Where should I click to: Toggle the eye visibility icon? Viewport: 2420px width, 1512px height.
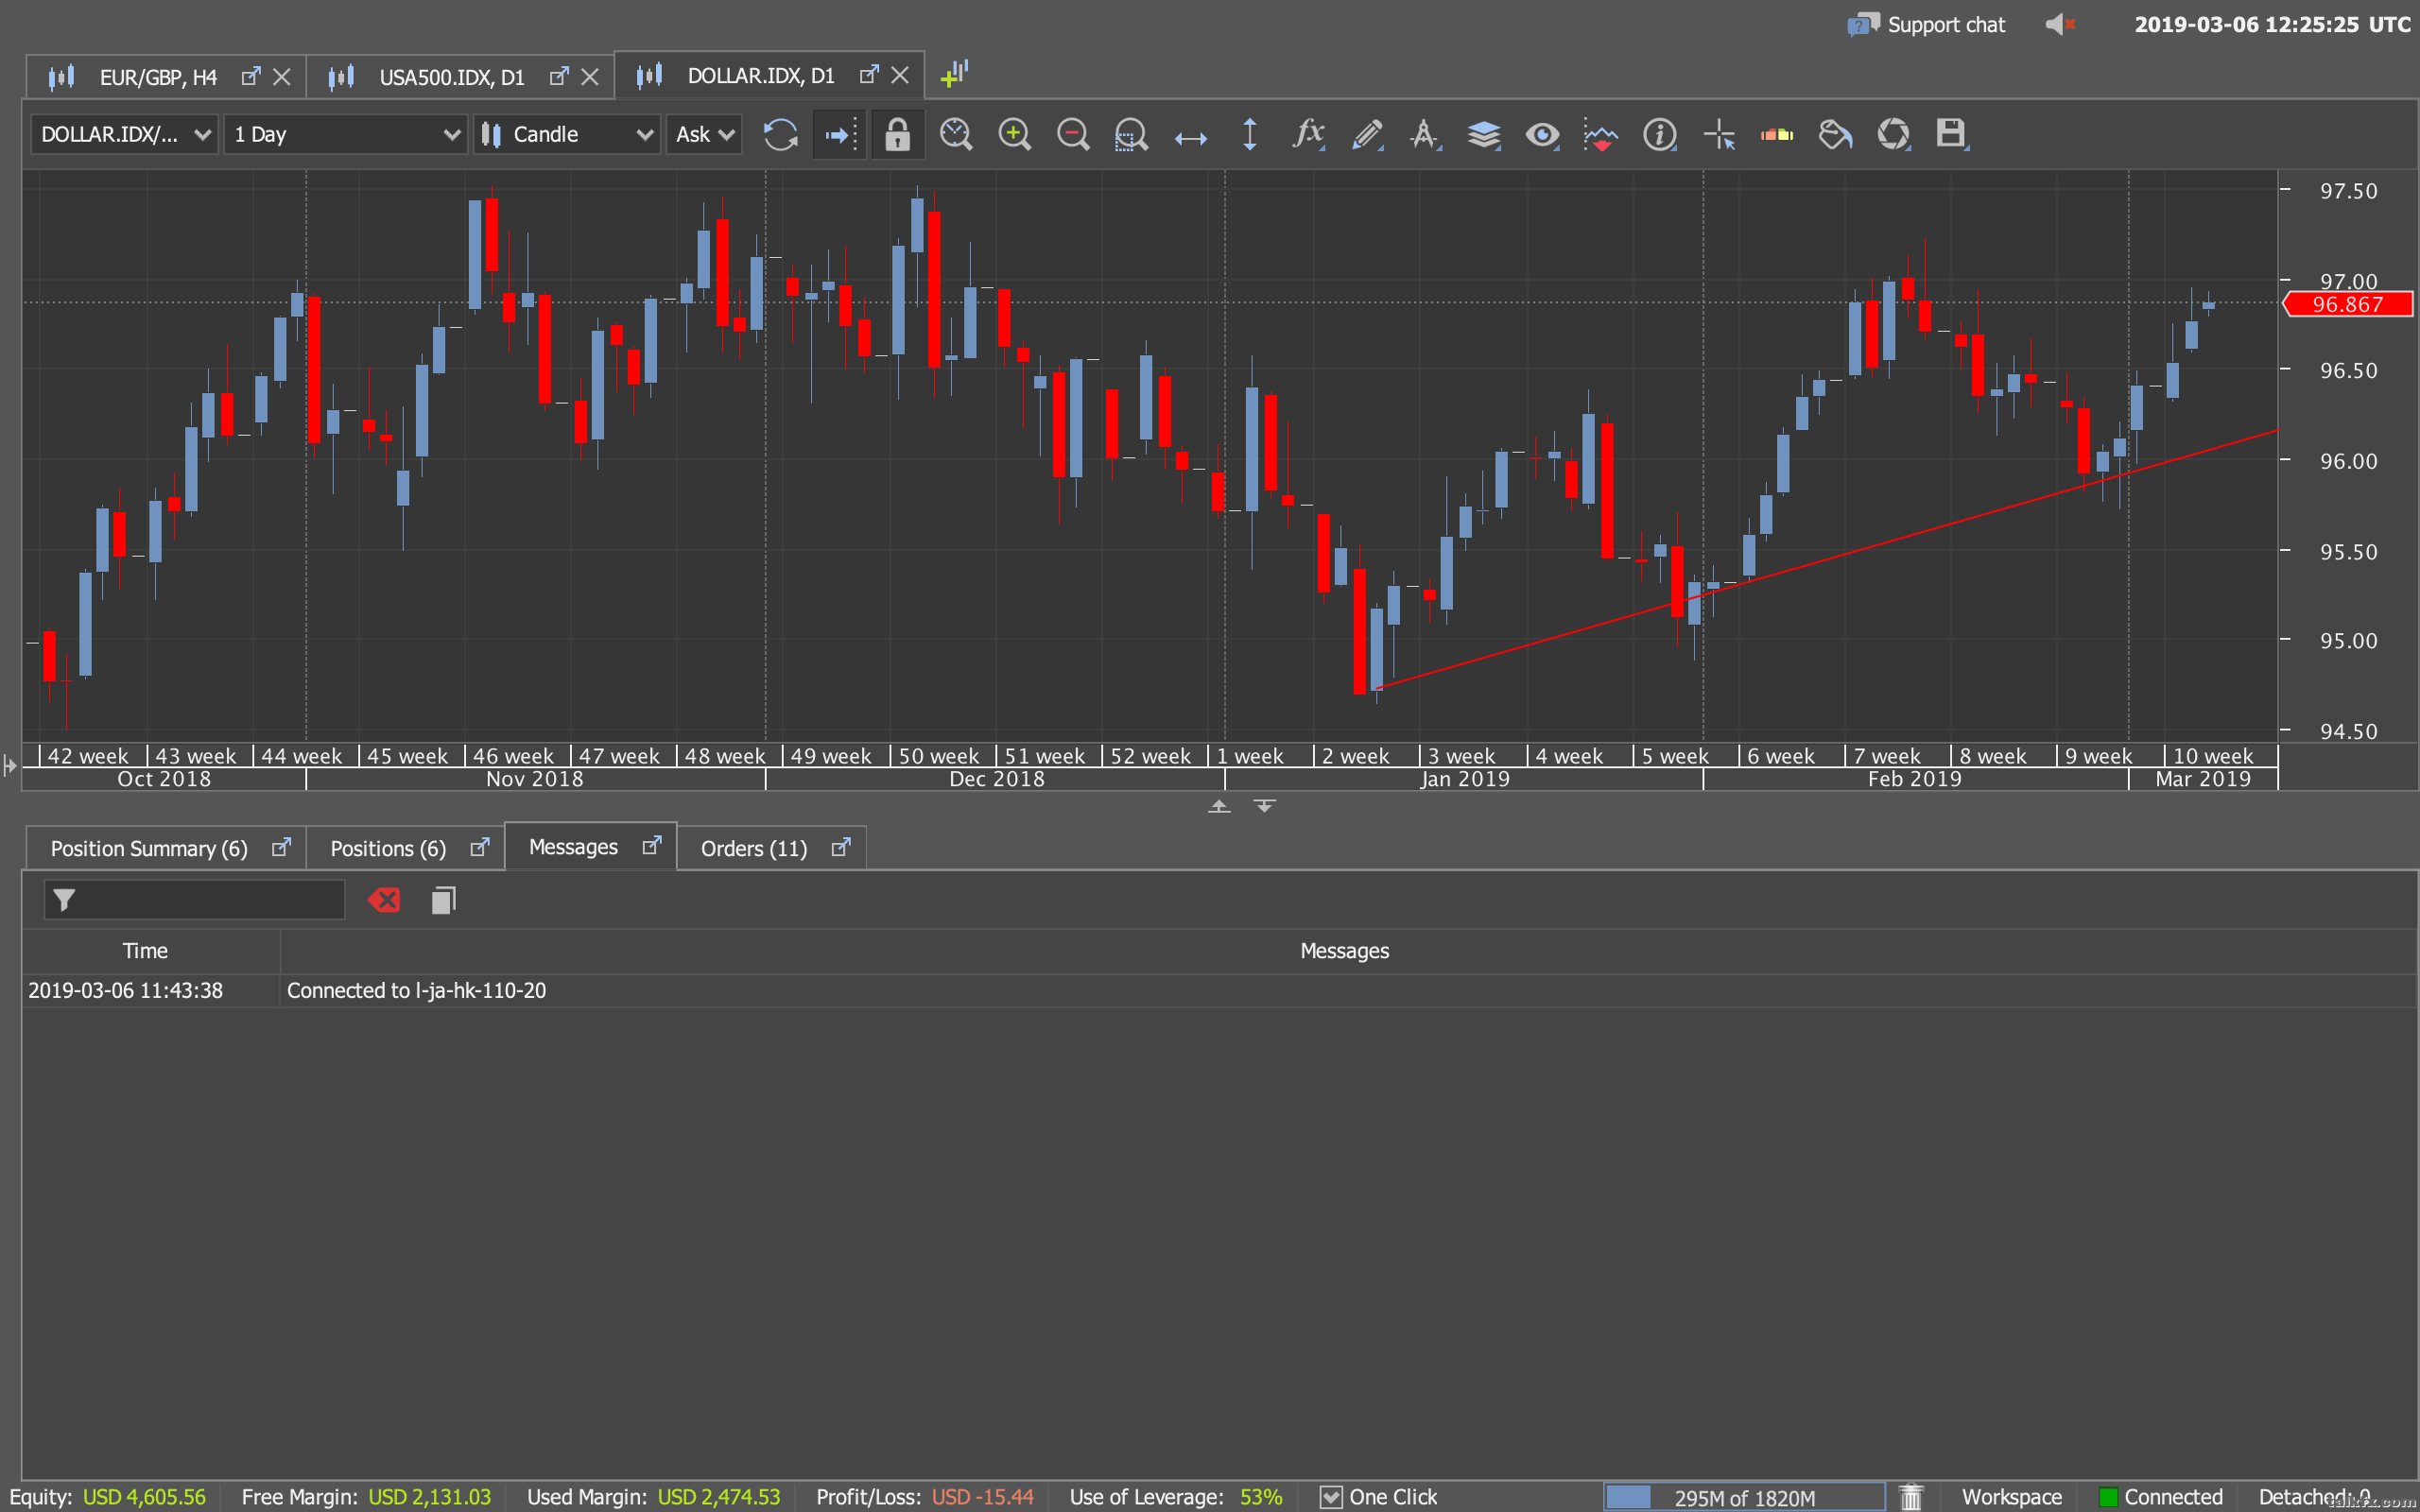tap(1542, 134)
